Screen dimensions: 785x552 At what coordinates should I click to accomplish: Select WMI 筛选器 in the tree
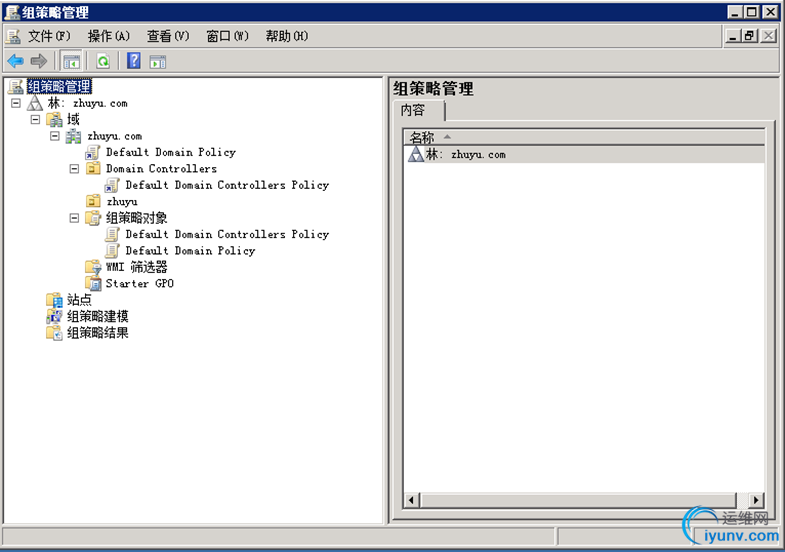(136, 267)
